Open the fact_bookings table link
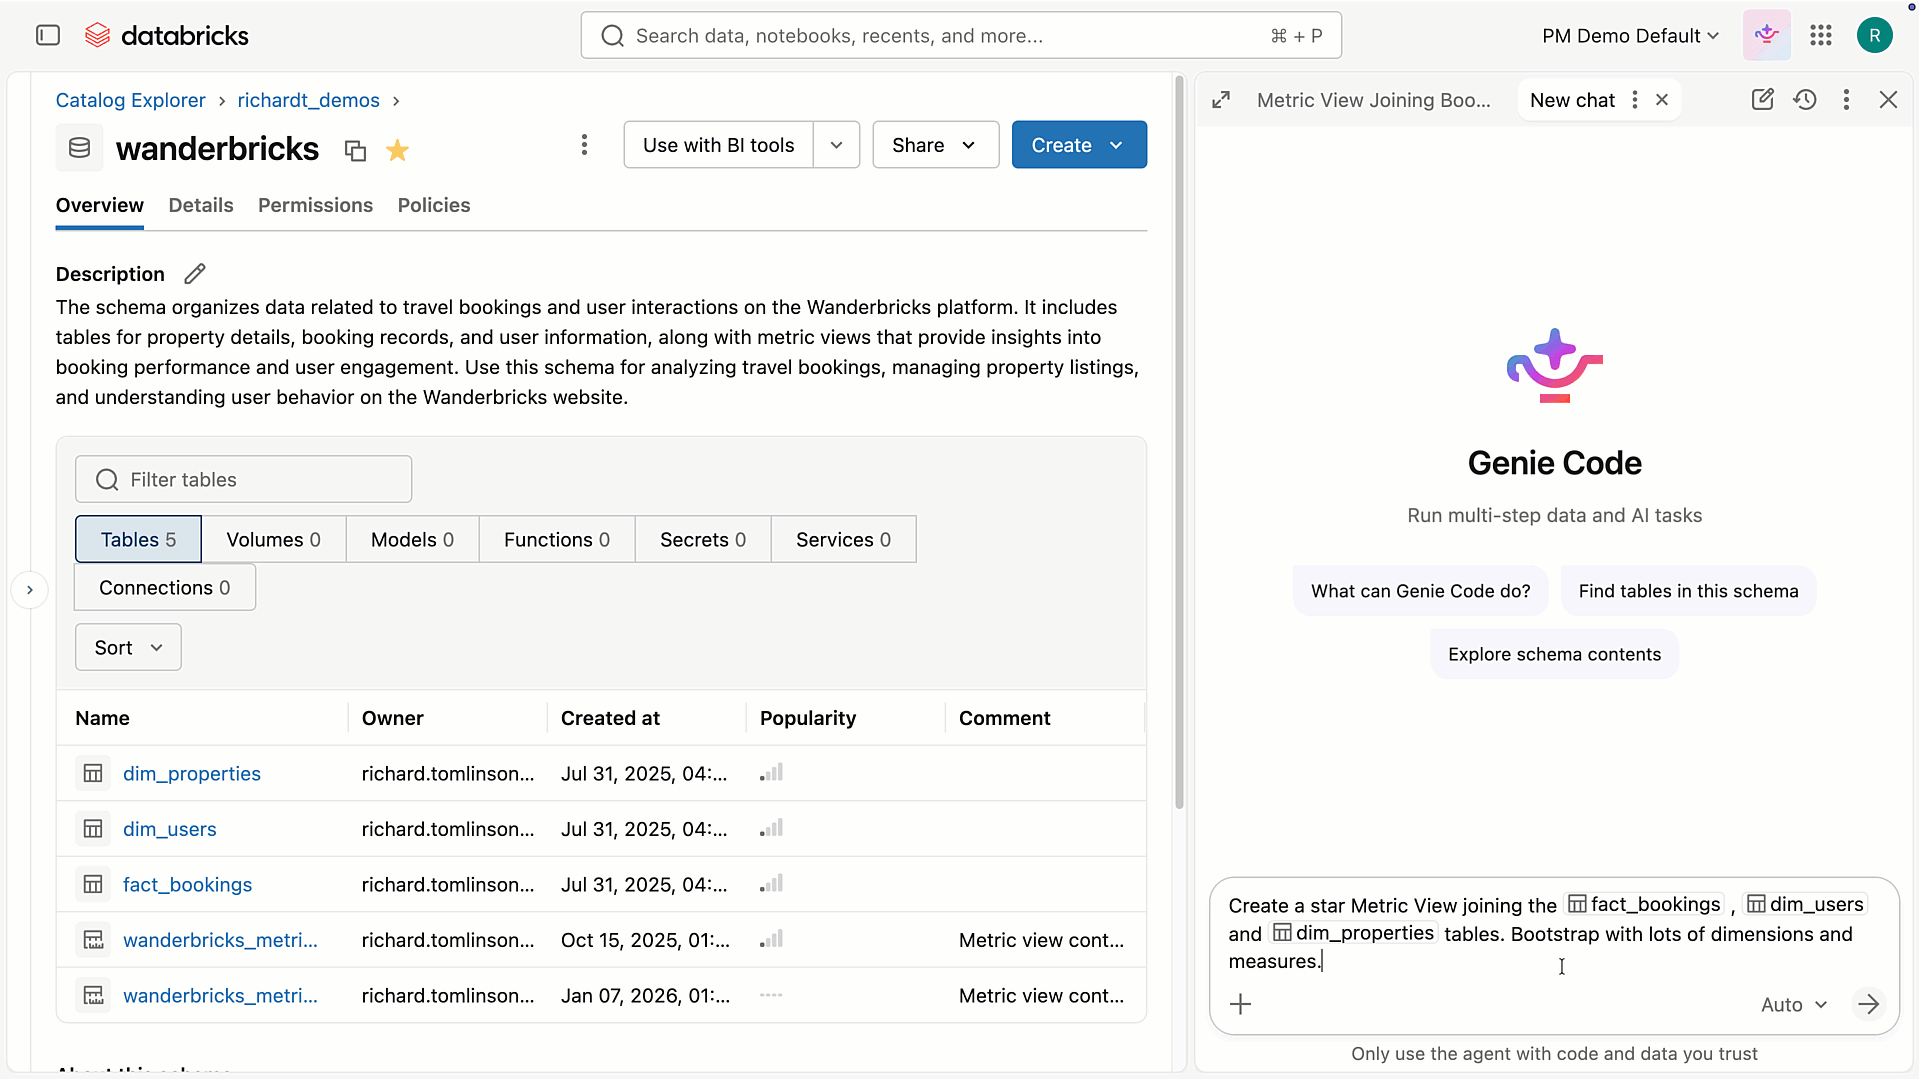1919x1079 pixels. [187, 884]
